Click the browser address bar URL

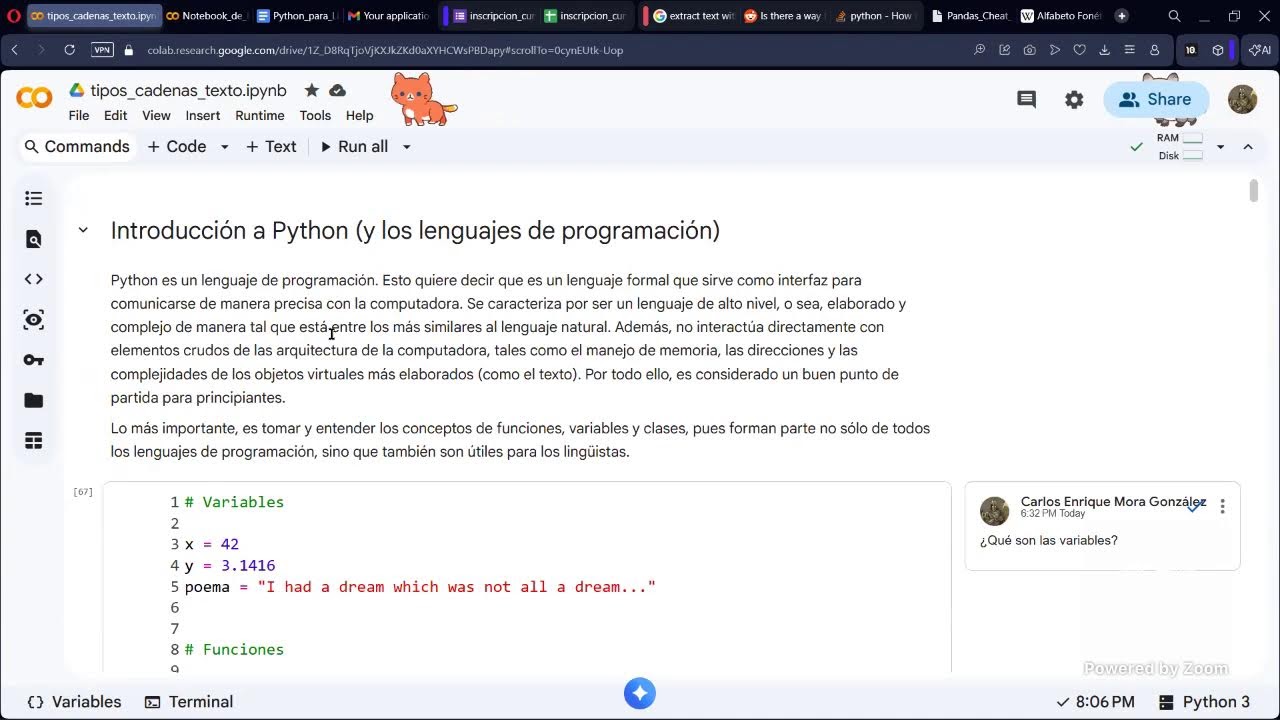point(385,50)
